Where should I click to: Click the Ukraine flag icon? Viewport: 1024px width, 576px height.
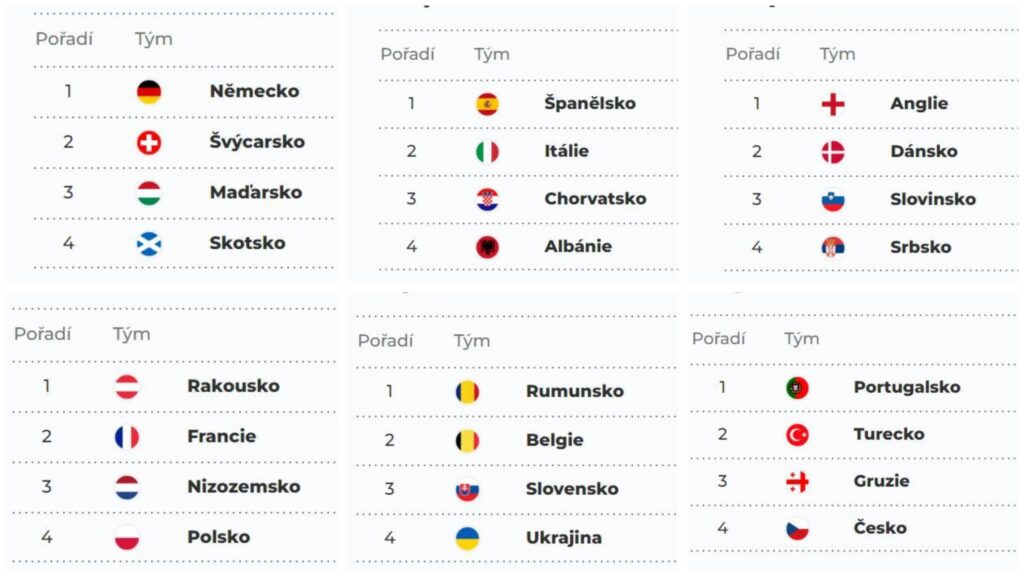tap(467, 538)
